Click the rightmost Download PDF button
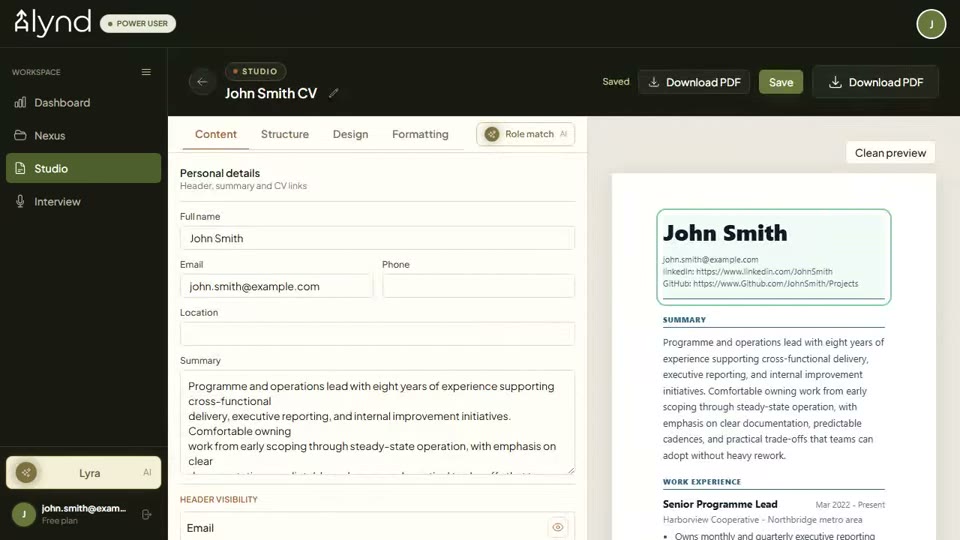 (x=876, y=82)
